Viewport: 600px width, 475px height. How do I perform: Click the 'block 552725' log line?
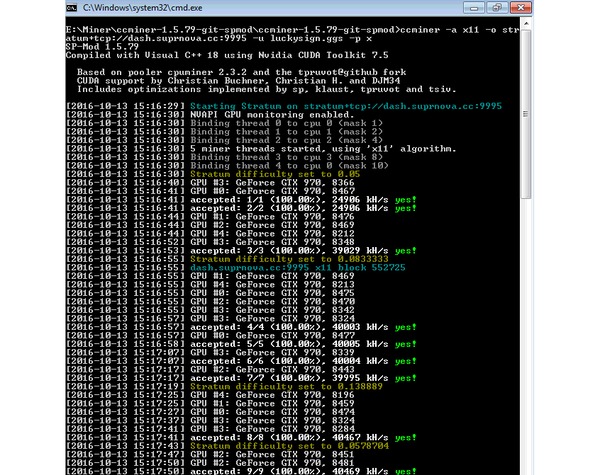[235, 268]
